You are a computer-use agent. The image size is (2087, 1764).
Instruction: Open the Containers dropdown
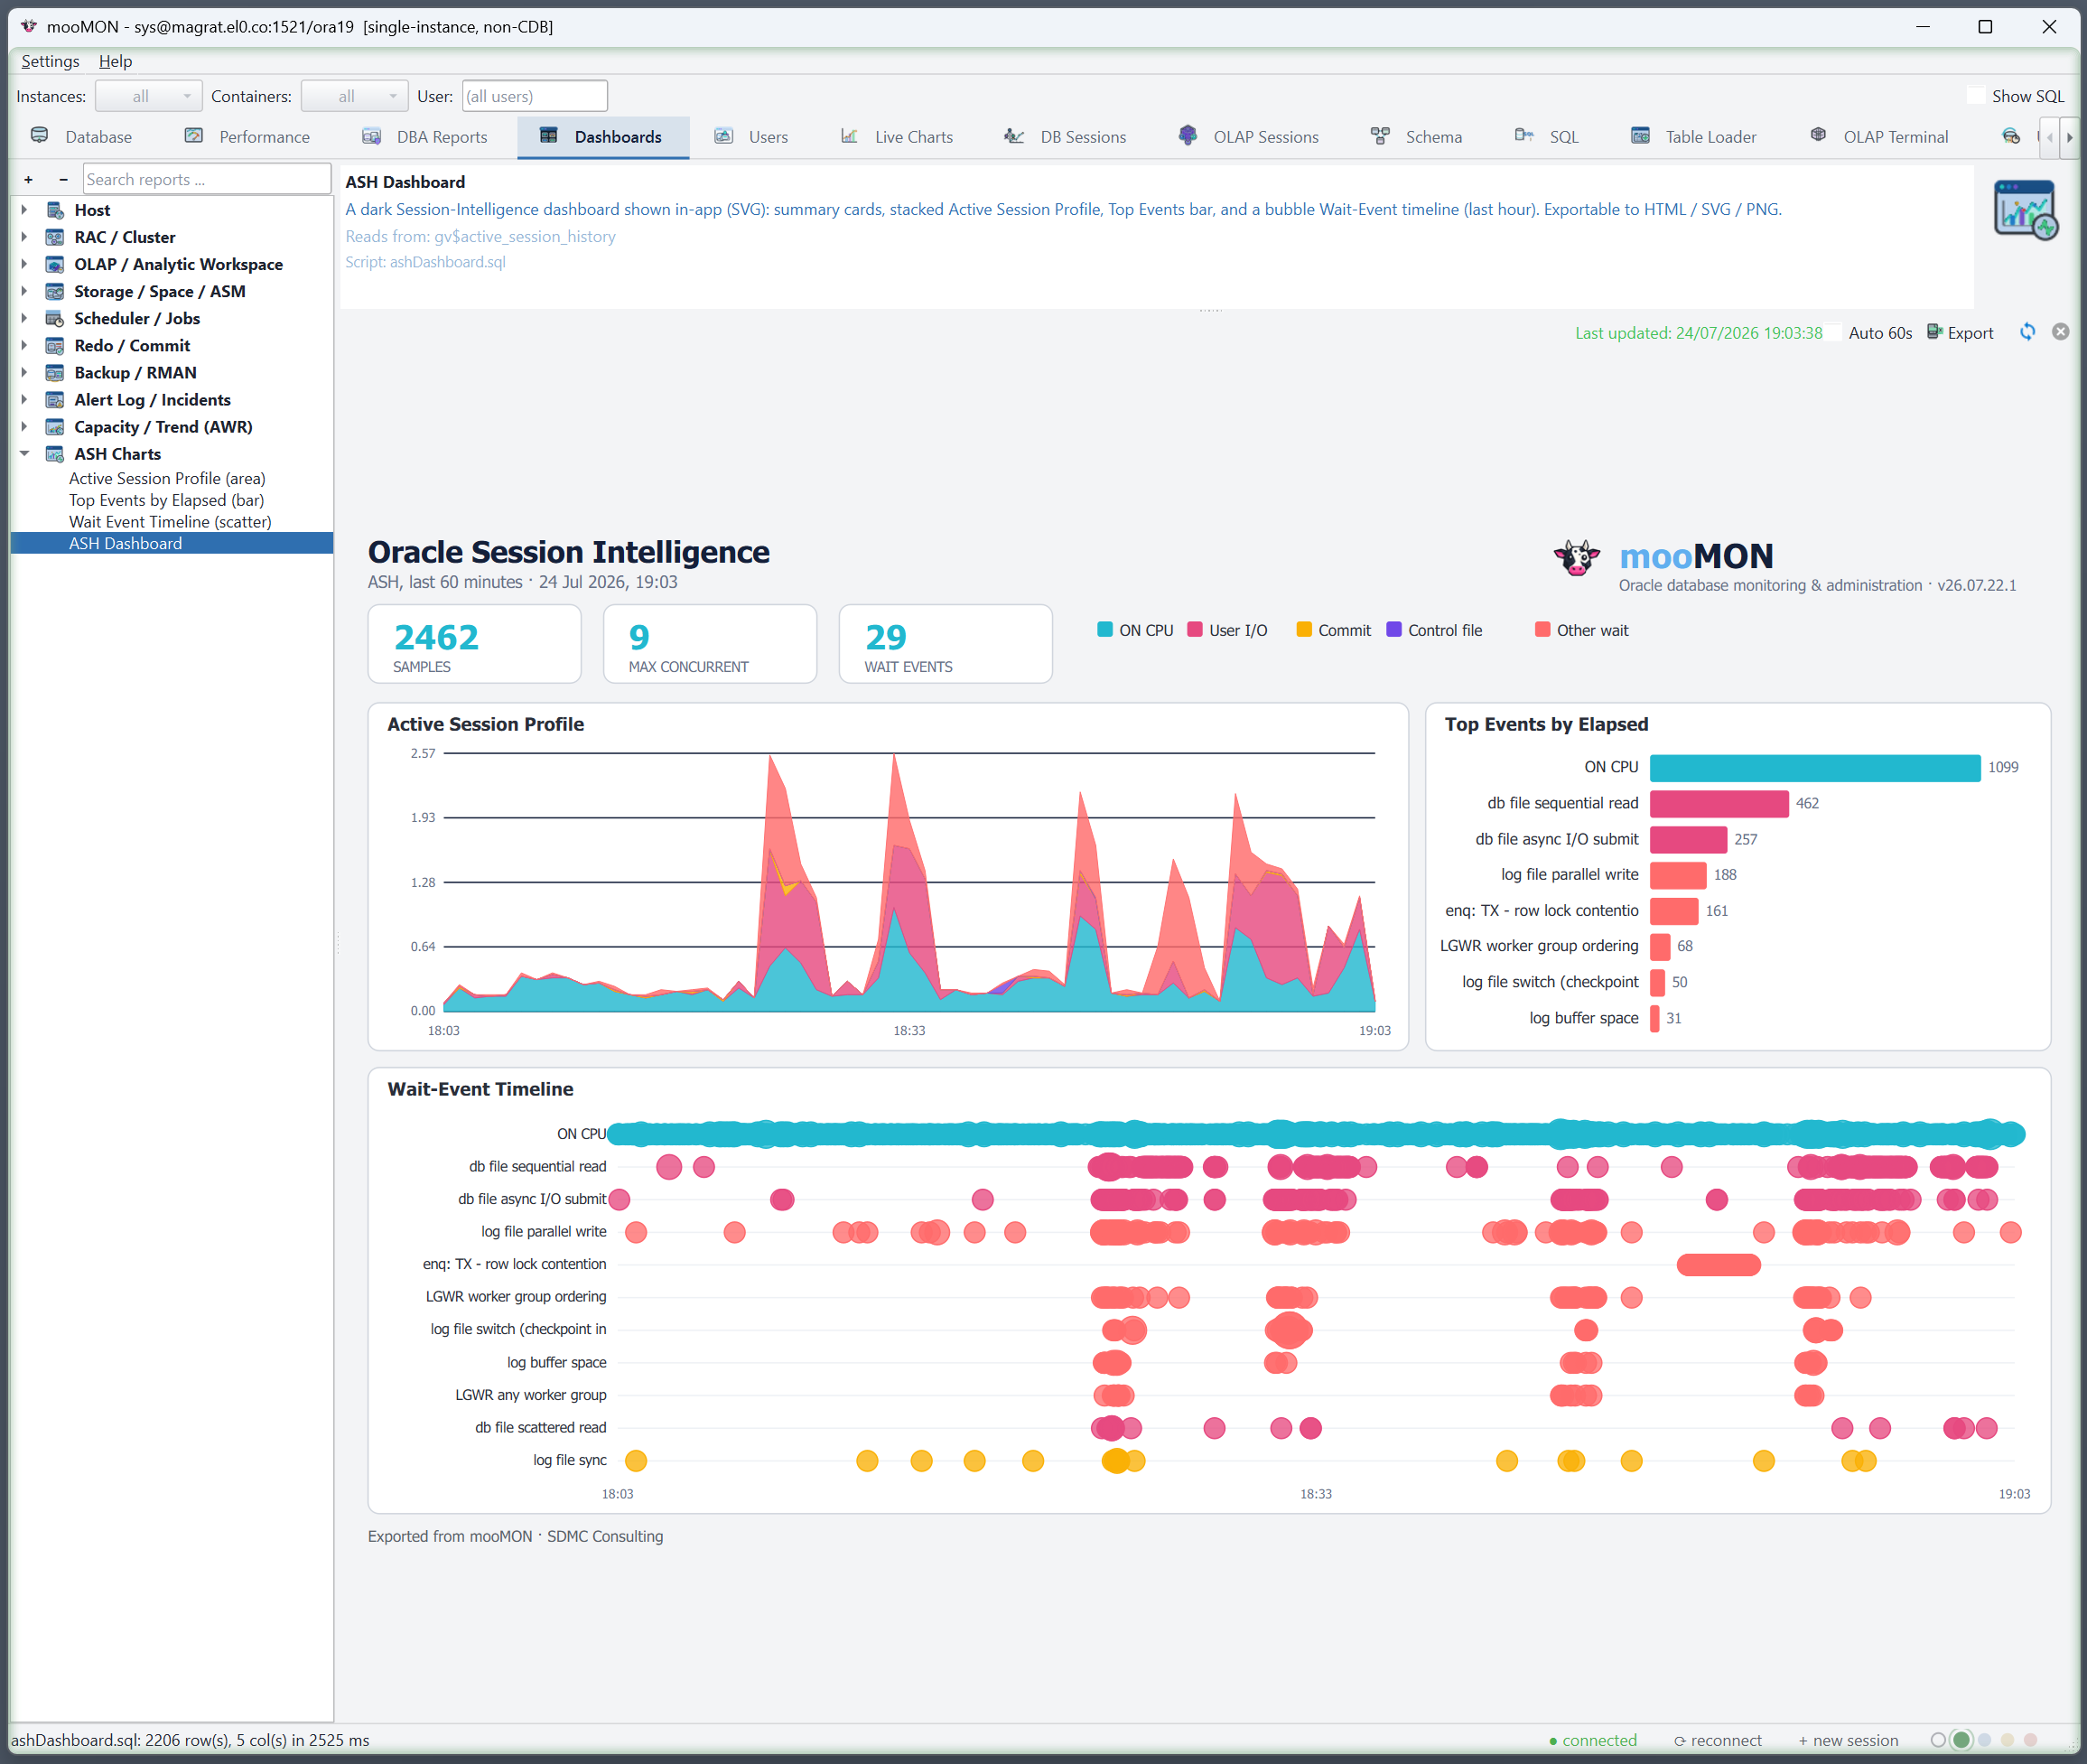(355, 96)
